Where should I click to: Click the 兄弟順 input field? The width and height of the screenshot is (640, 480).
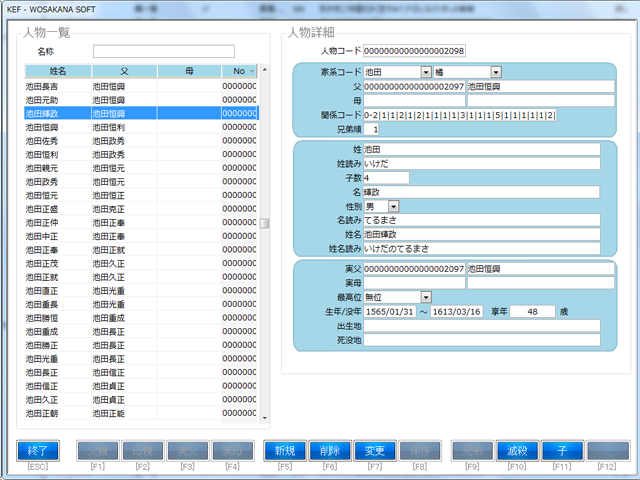click(x=371, y=129)
